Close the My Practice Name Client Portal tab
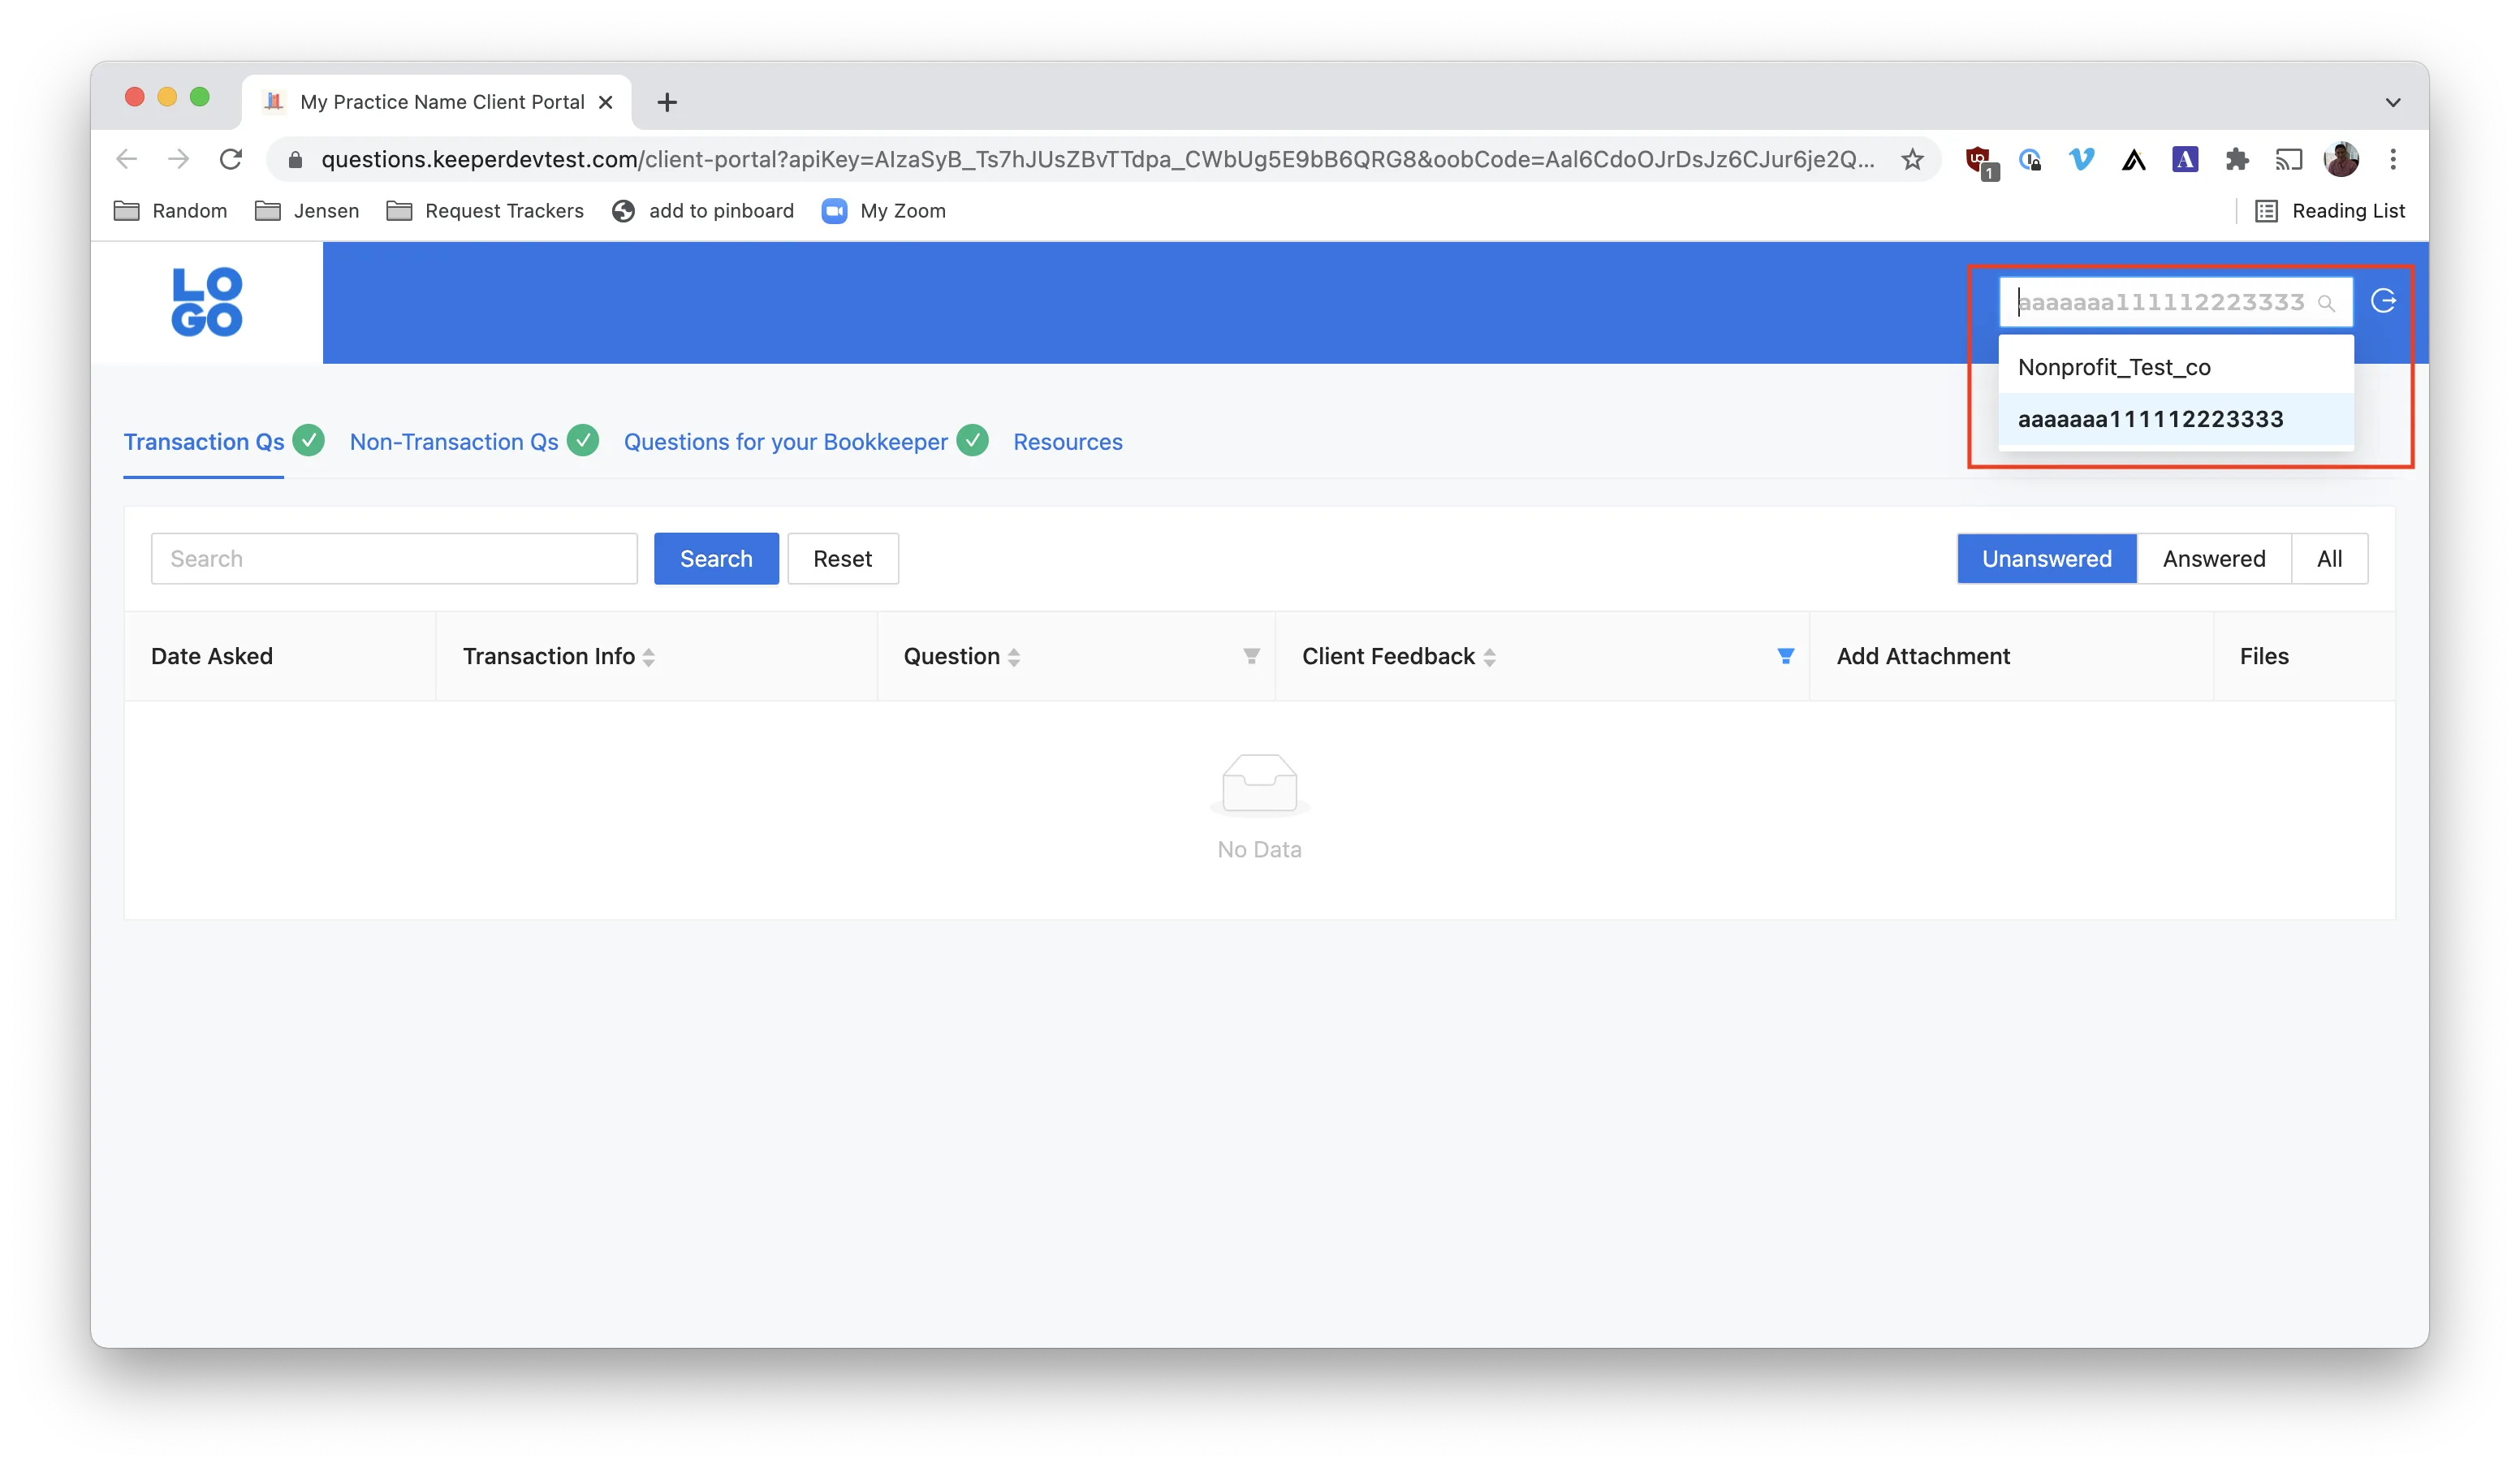 click(x=605, y=102)
